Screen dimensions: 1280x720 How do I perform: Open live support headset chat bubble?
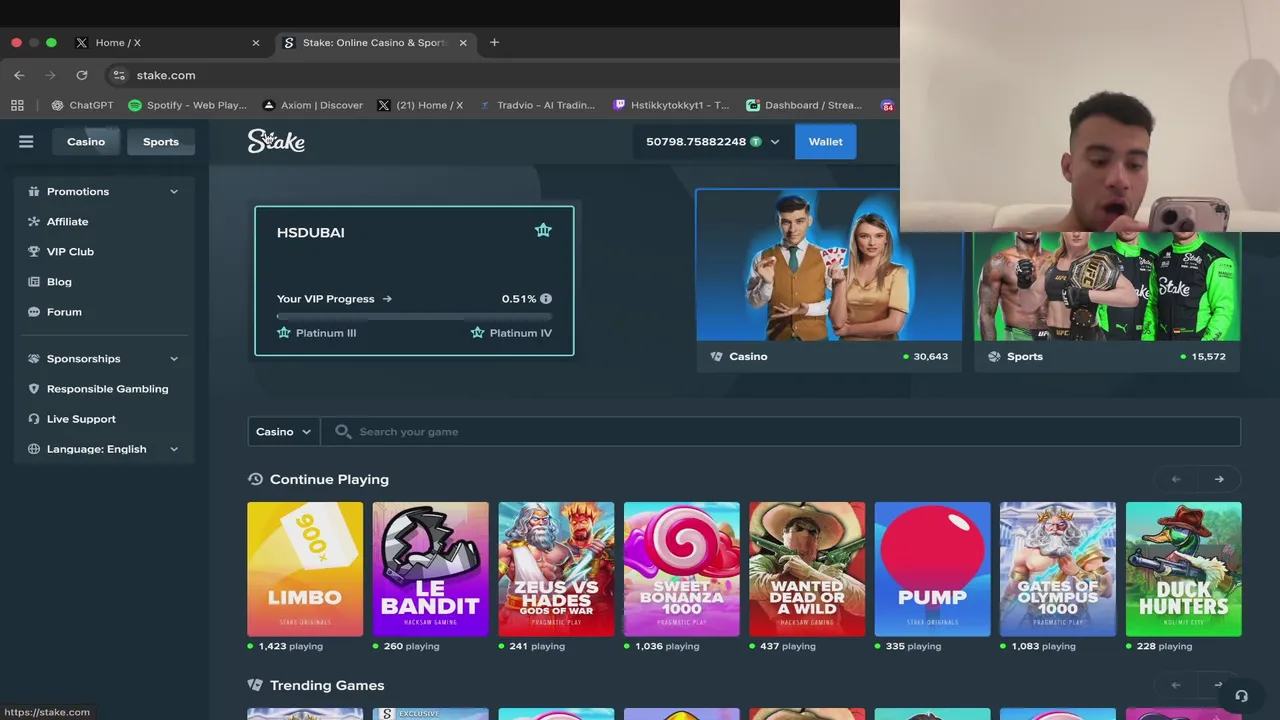pyautogui.click(x=1241, y=696)
